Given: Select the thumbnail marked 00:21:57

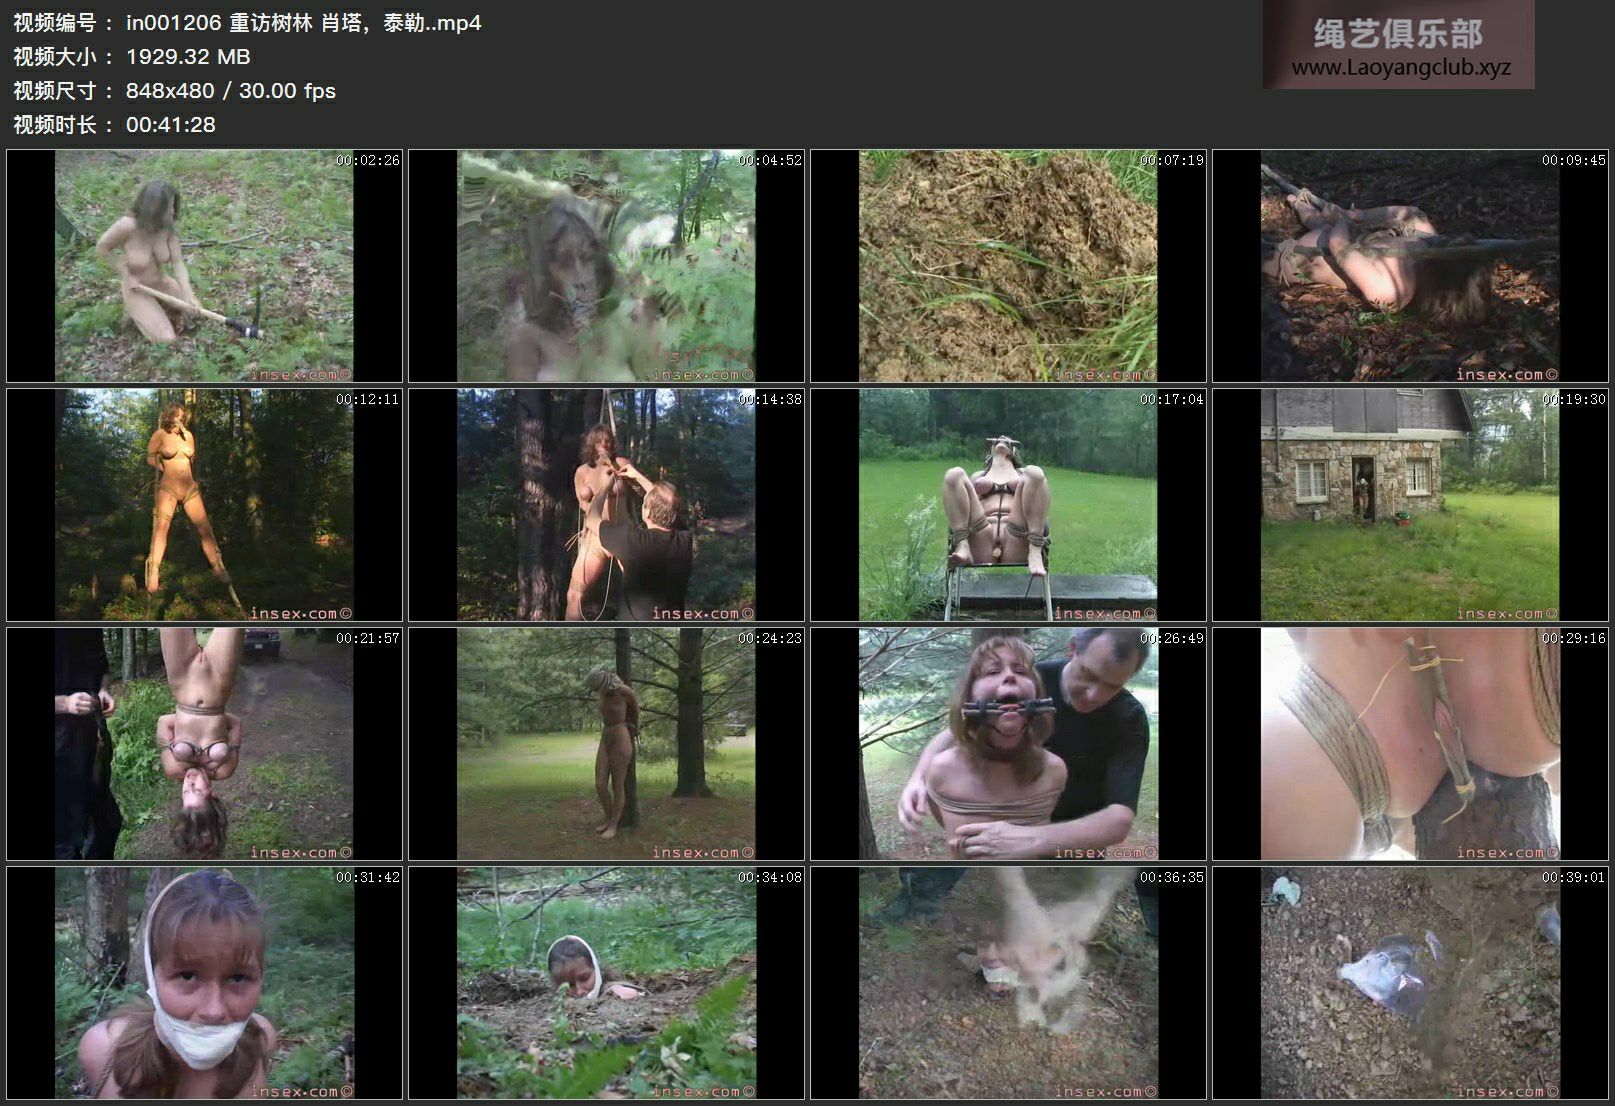Looking at the screenshot, I should [x=204, y=744].
